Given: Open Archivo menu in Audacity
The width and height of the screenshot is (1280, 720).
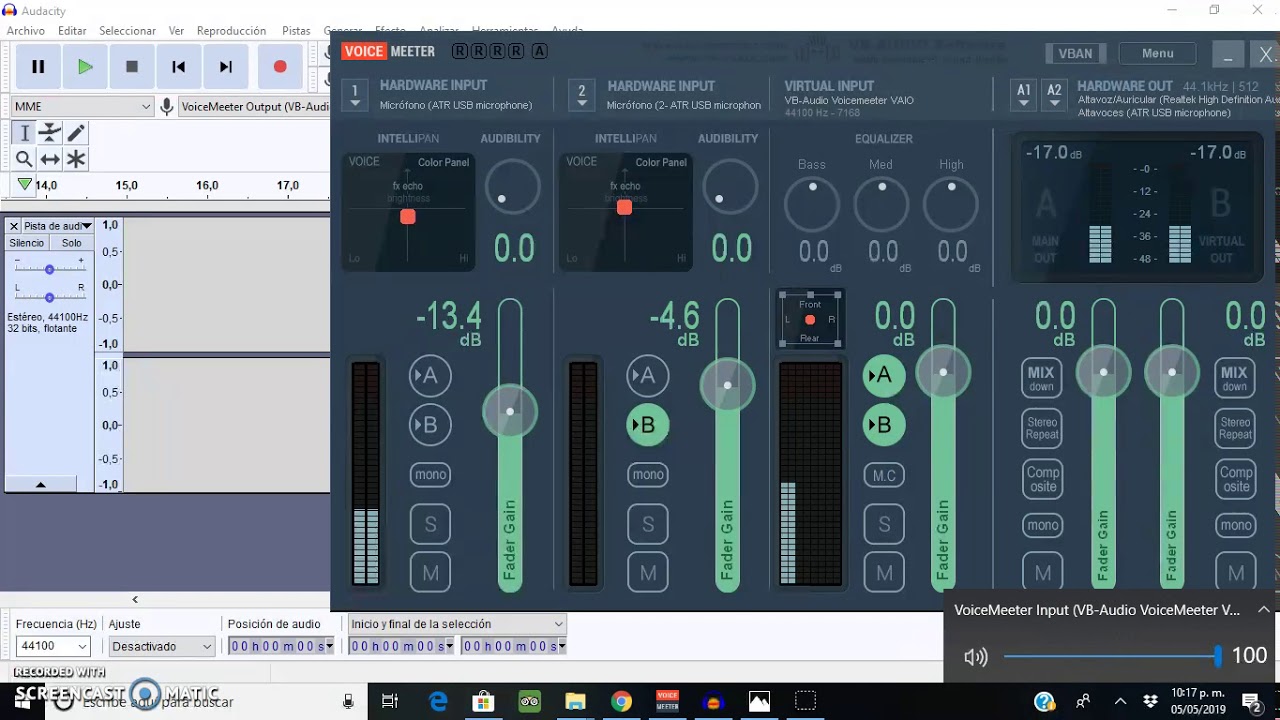Looking at the screenshot, I should [26, 31].
